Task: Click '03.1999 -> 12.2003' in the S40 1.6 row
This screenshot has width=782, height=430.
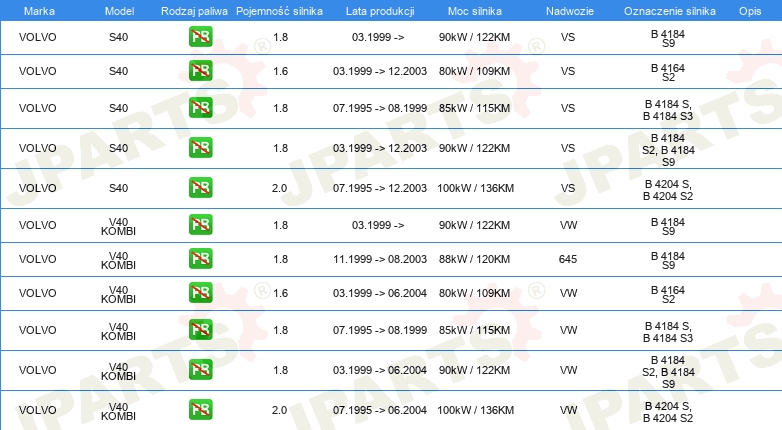Action: [x=380, y=71]
